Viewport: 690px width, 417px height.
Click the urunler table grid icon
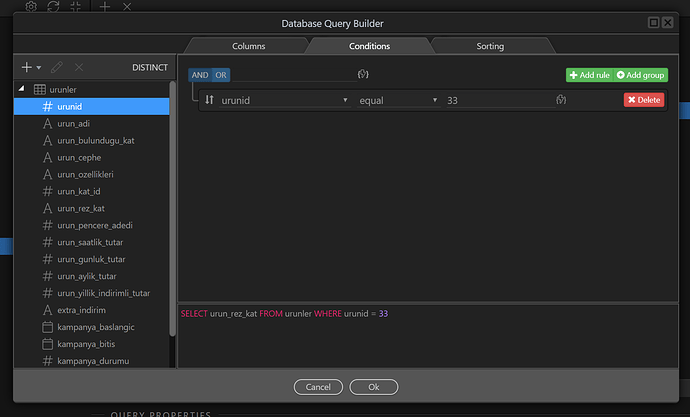pyautogui.click(x=39, y=90)
